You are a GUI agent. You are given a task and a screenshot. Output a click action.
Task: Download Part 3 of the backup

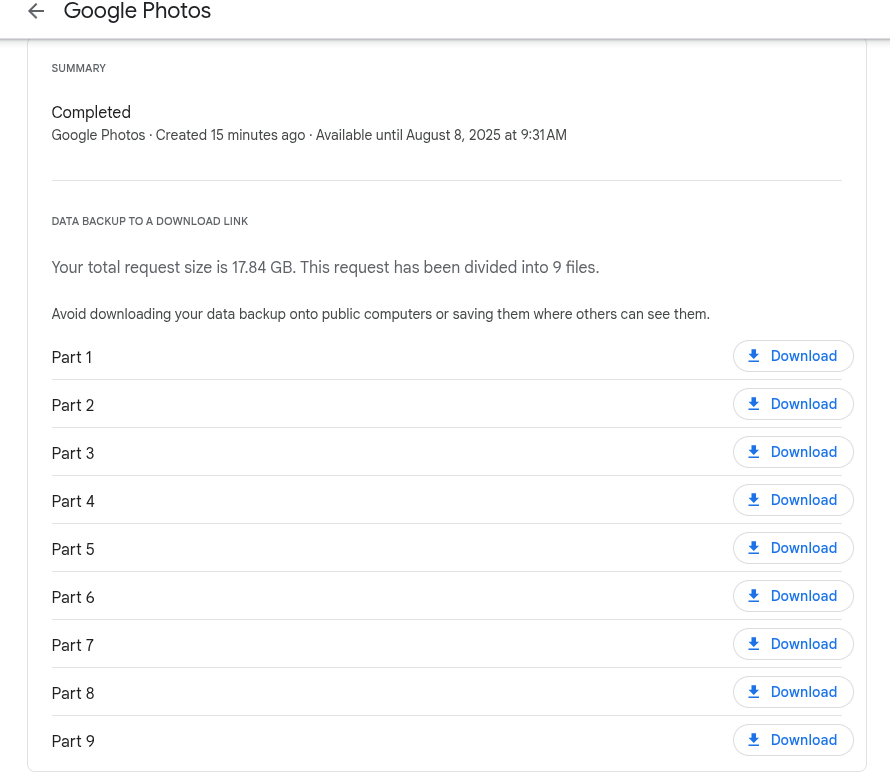793,452
